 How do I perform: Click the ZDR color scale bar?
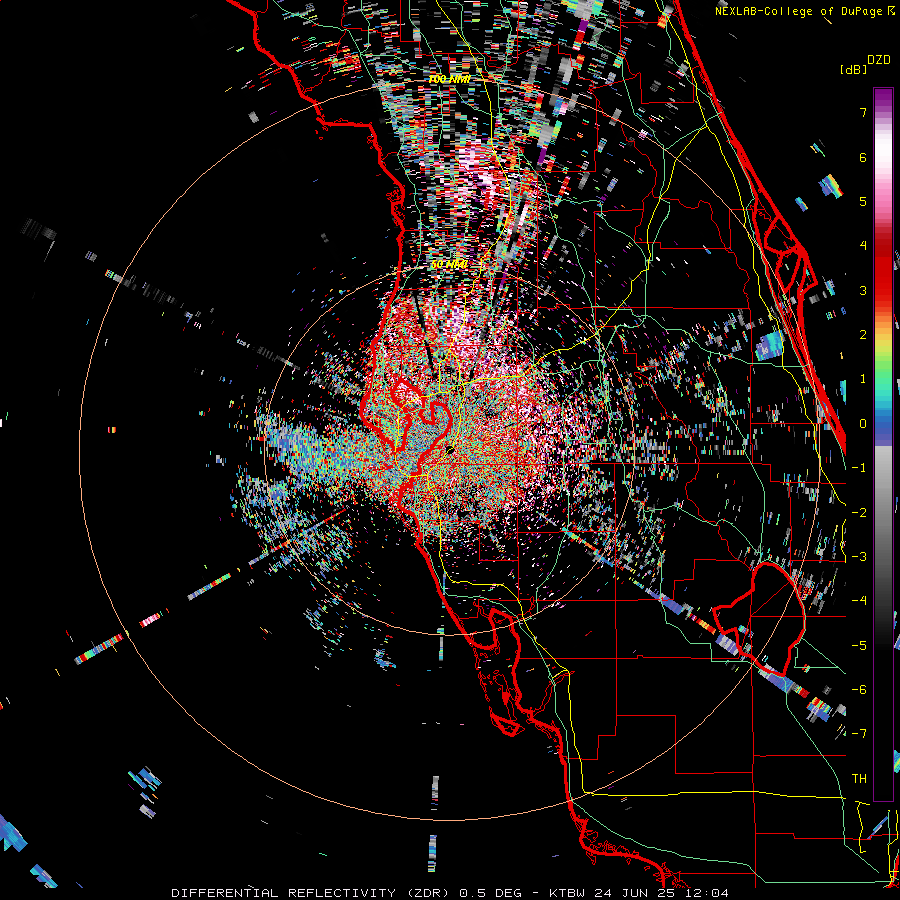883,444
